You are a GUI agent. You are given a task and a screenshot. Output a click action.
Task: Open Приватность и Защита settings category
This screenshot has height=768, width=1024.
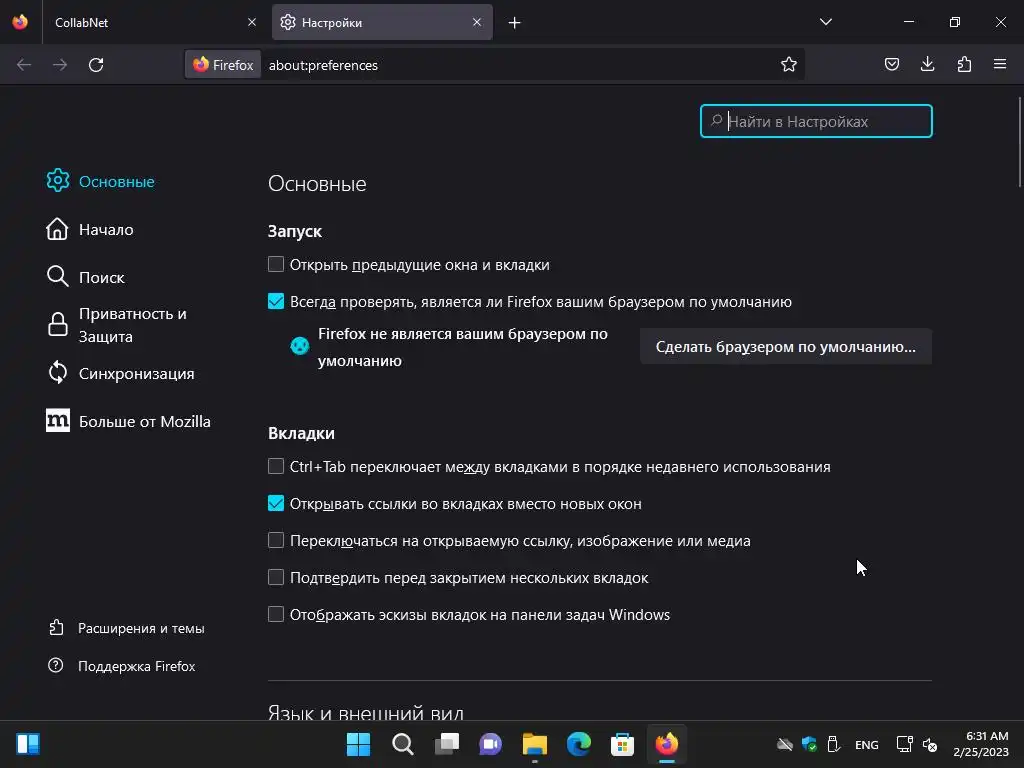coord(118,325)
